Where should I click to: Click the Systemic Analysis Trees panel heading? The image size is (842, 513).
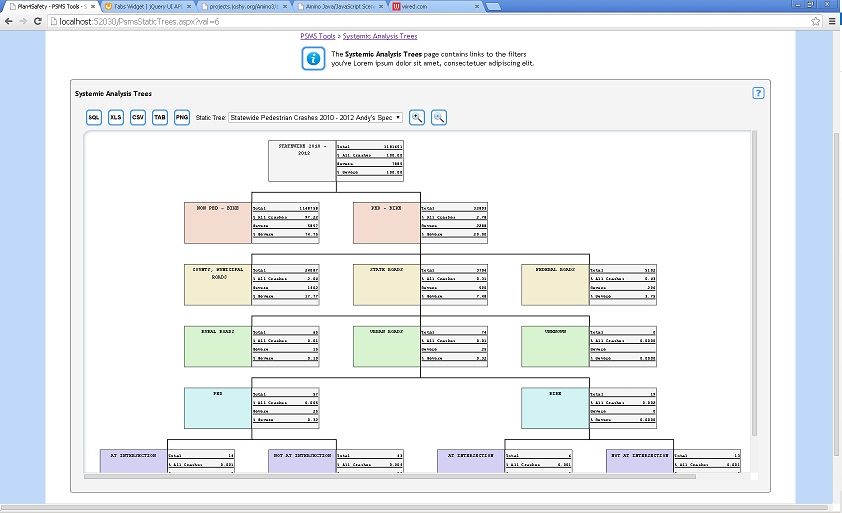coord(113,93)
